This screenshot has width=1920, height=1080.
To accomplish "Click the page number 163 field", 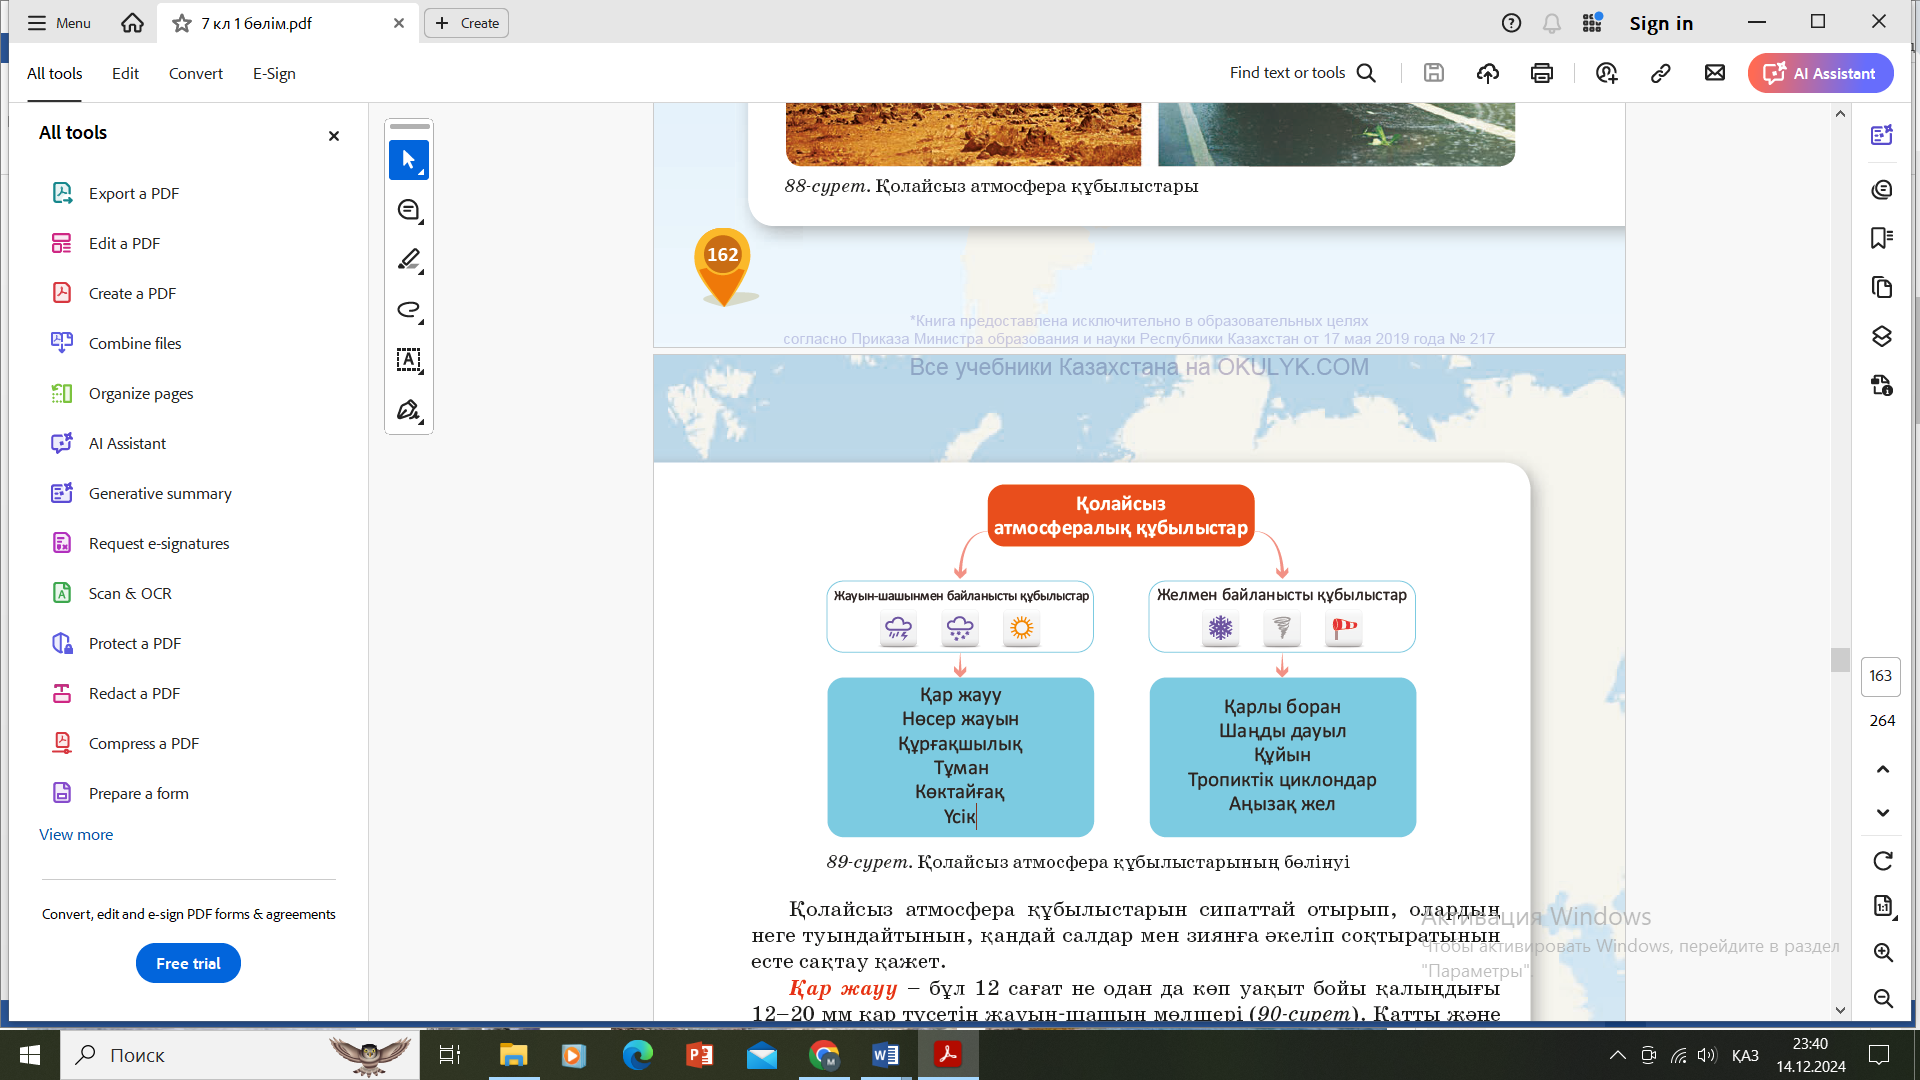I will [x=1880, y=676].
